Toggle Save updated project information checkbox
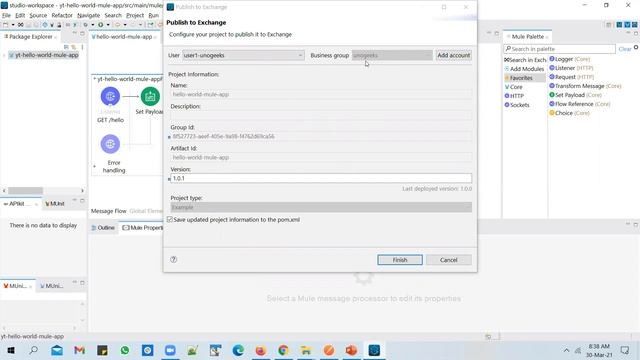This screenshot has height=360, width=640. click(x=170, y=220)
